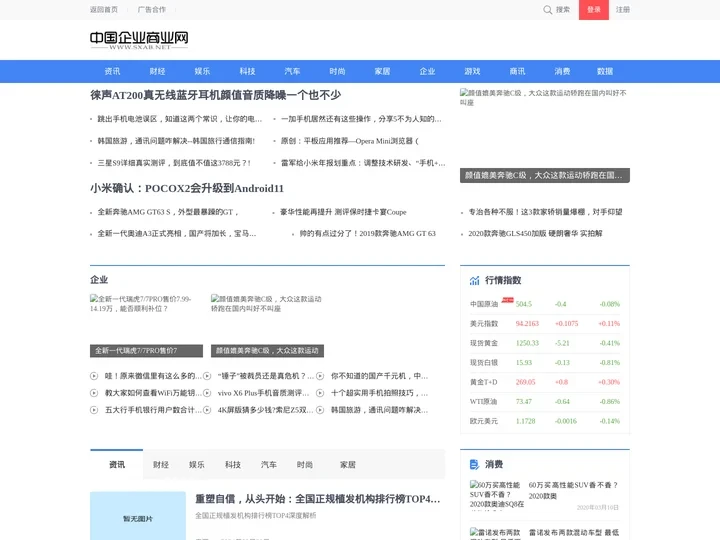
Task: Click the 消费 document icon
Action: 474,465
